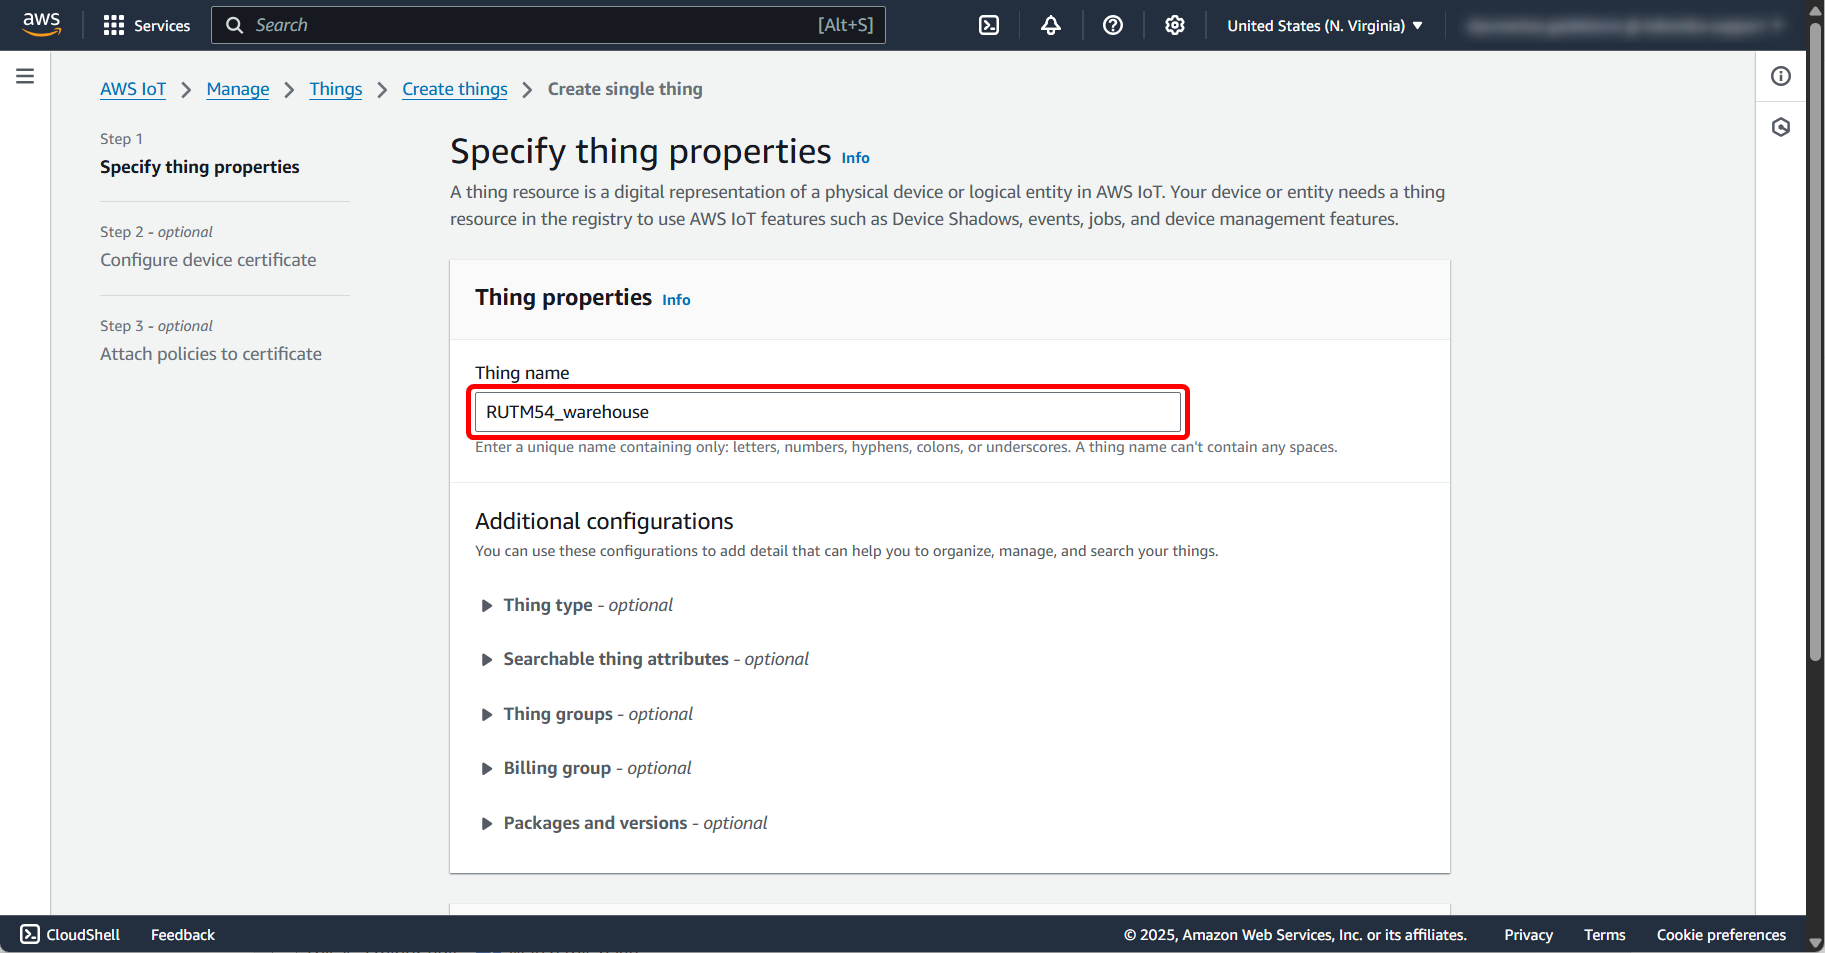Click the AWS logo home icon

(41, 24)
